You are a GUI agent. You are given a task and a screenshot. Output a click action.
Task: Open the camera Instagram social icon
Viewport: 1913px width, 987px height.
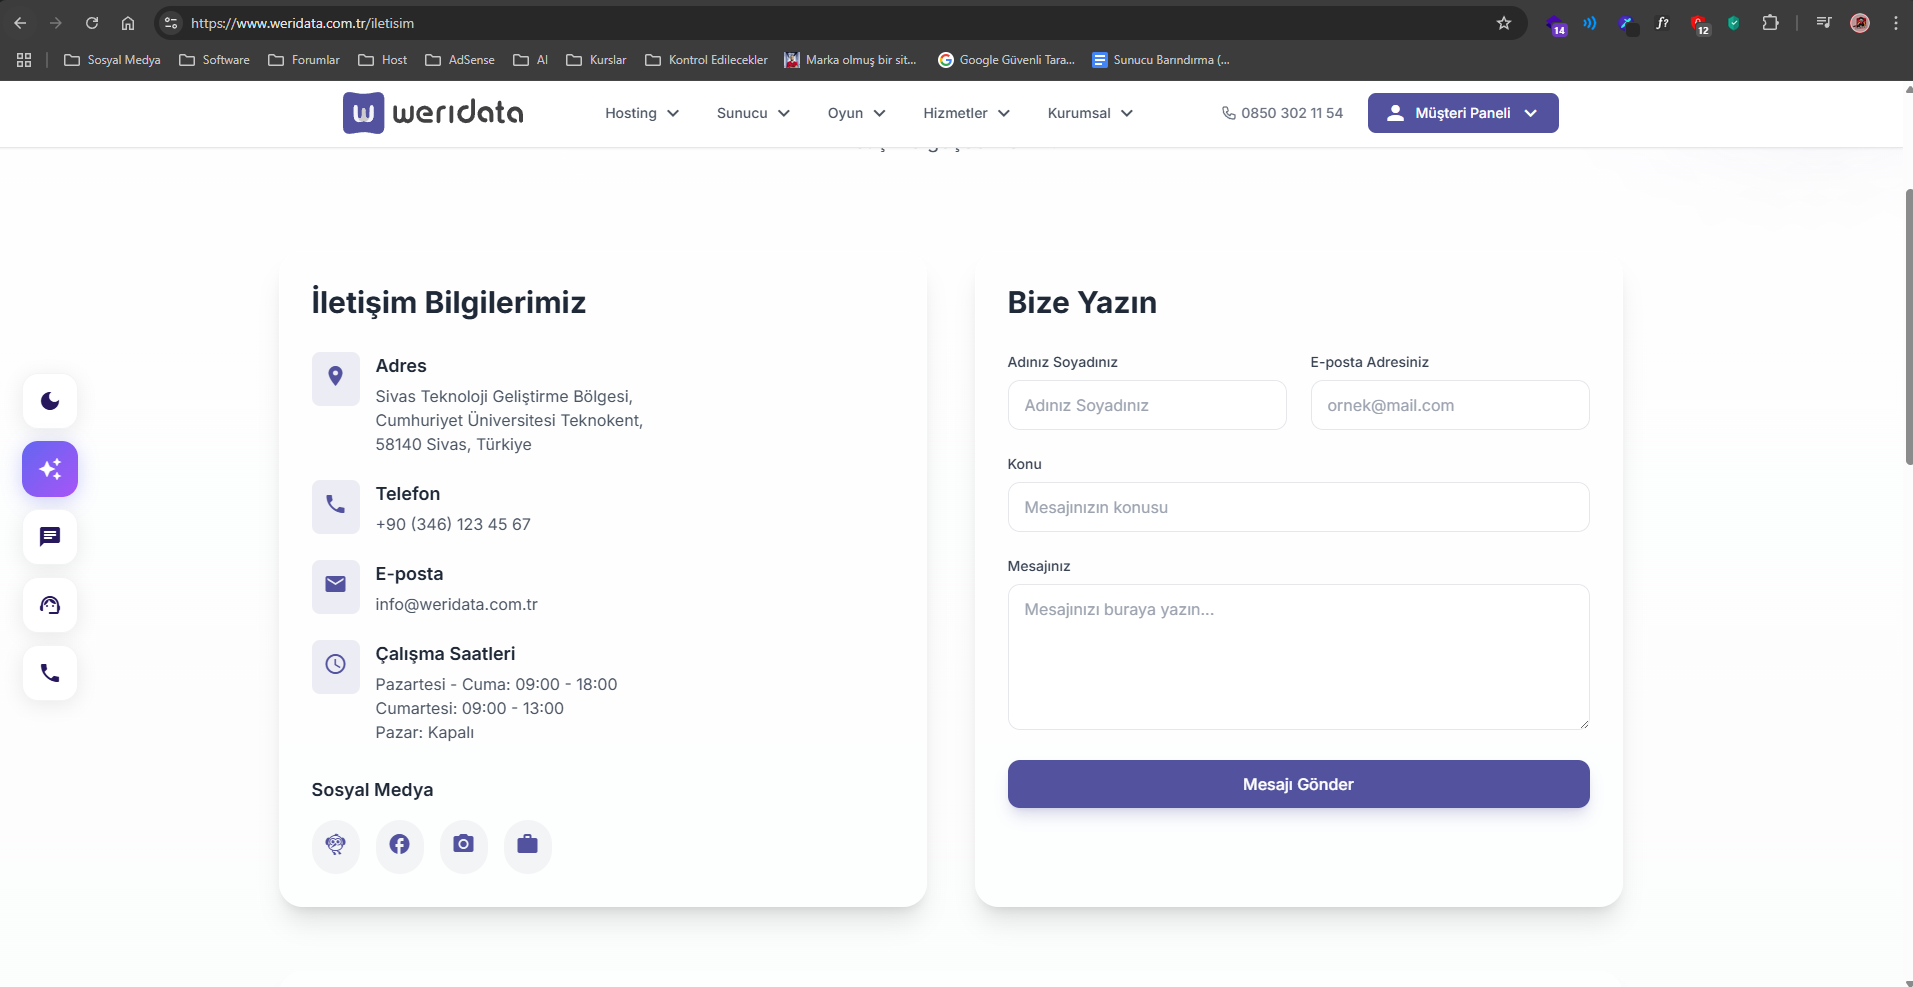point(464,845)
